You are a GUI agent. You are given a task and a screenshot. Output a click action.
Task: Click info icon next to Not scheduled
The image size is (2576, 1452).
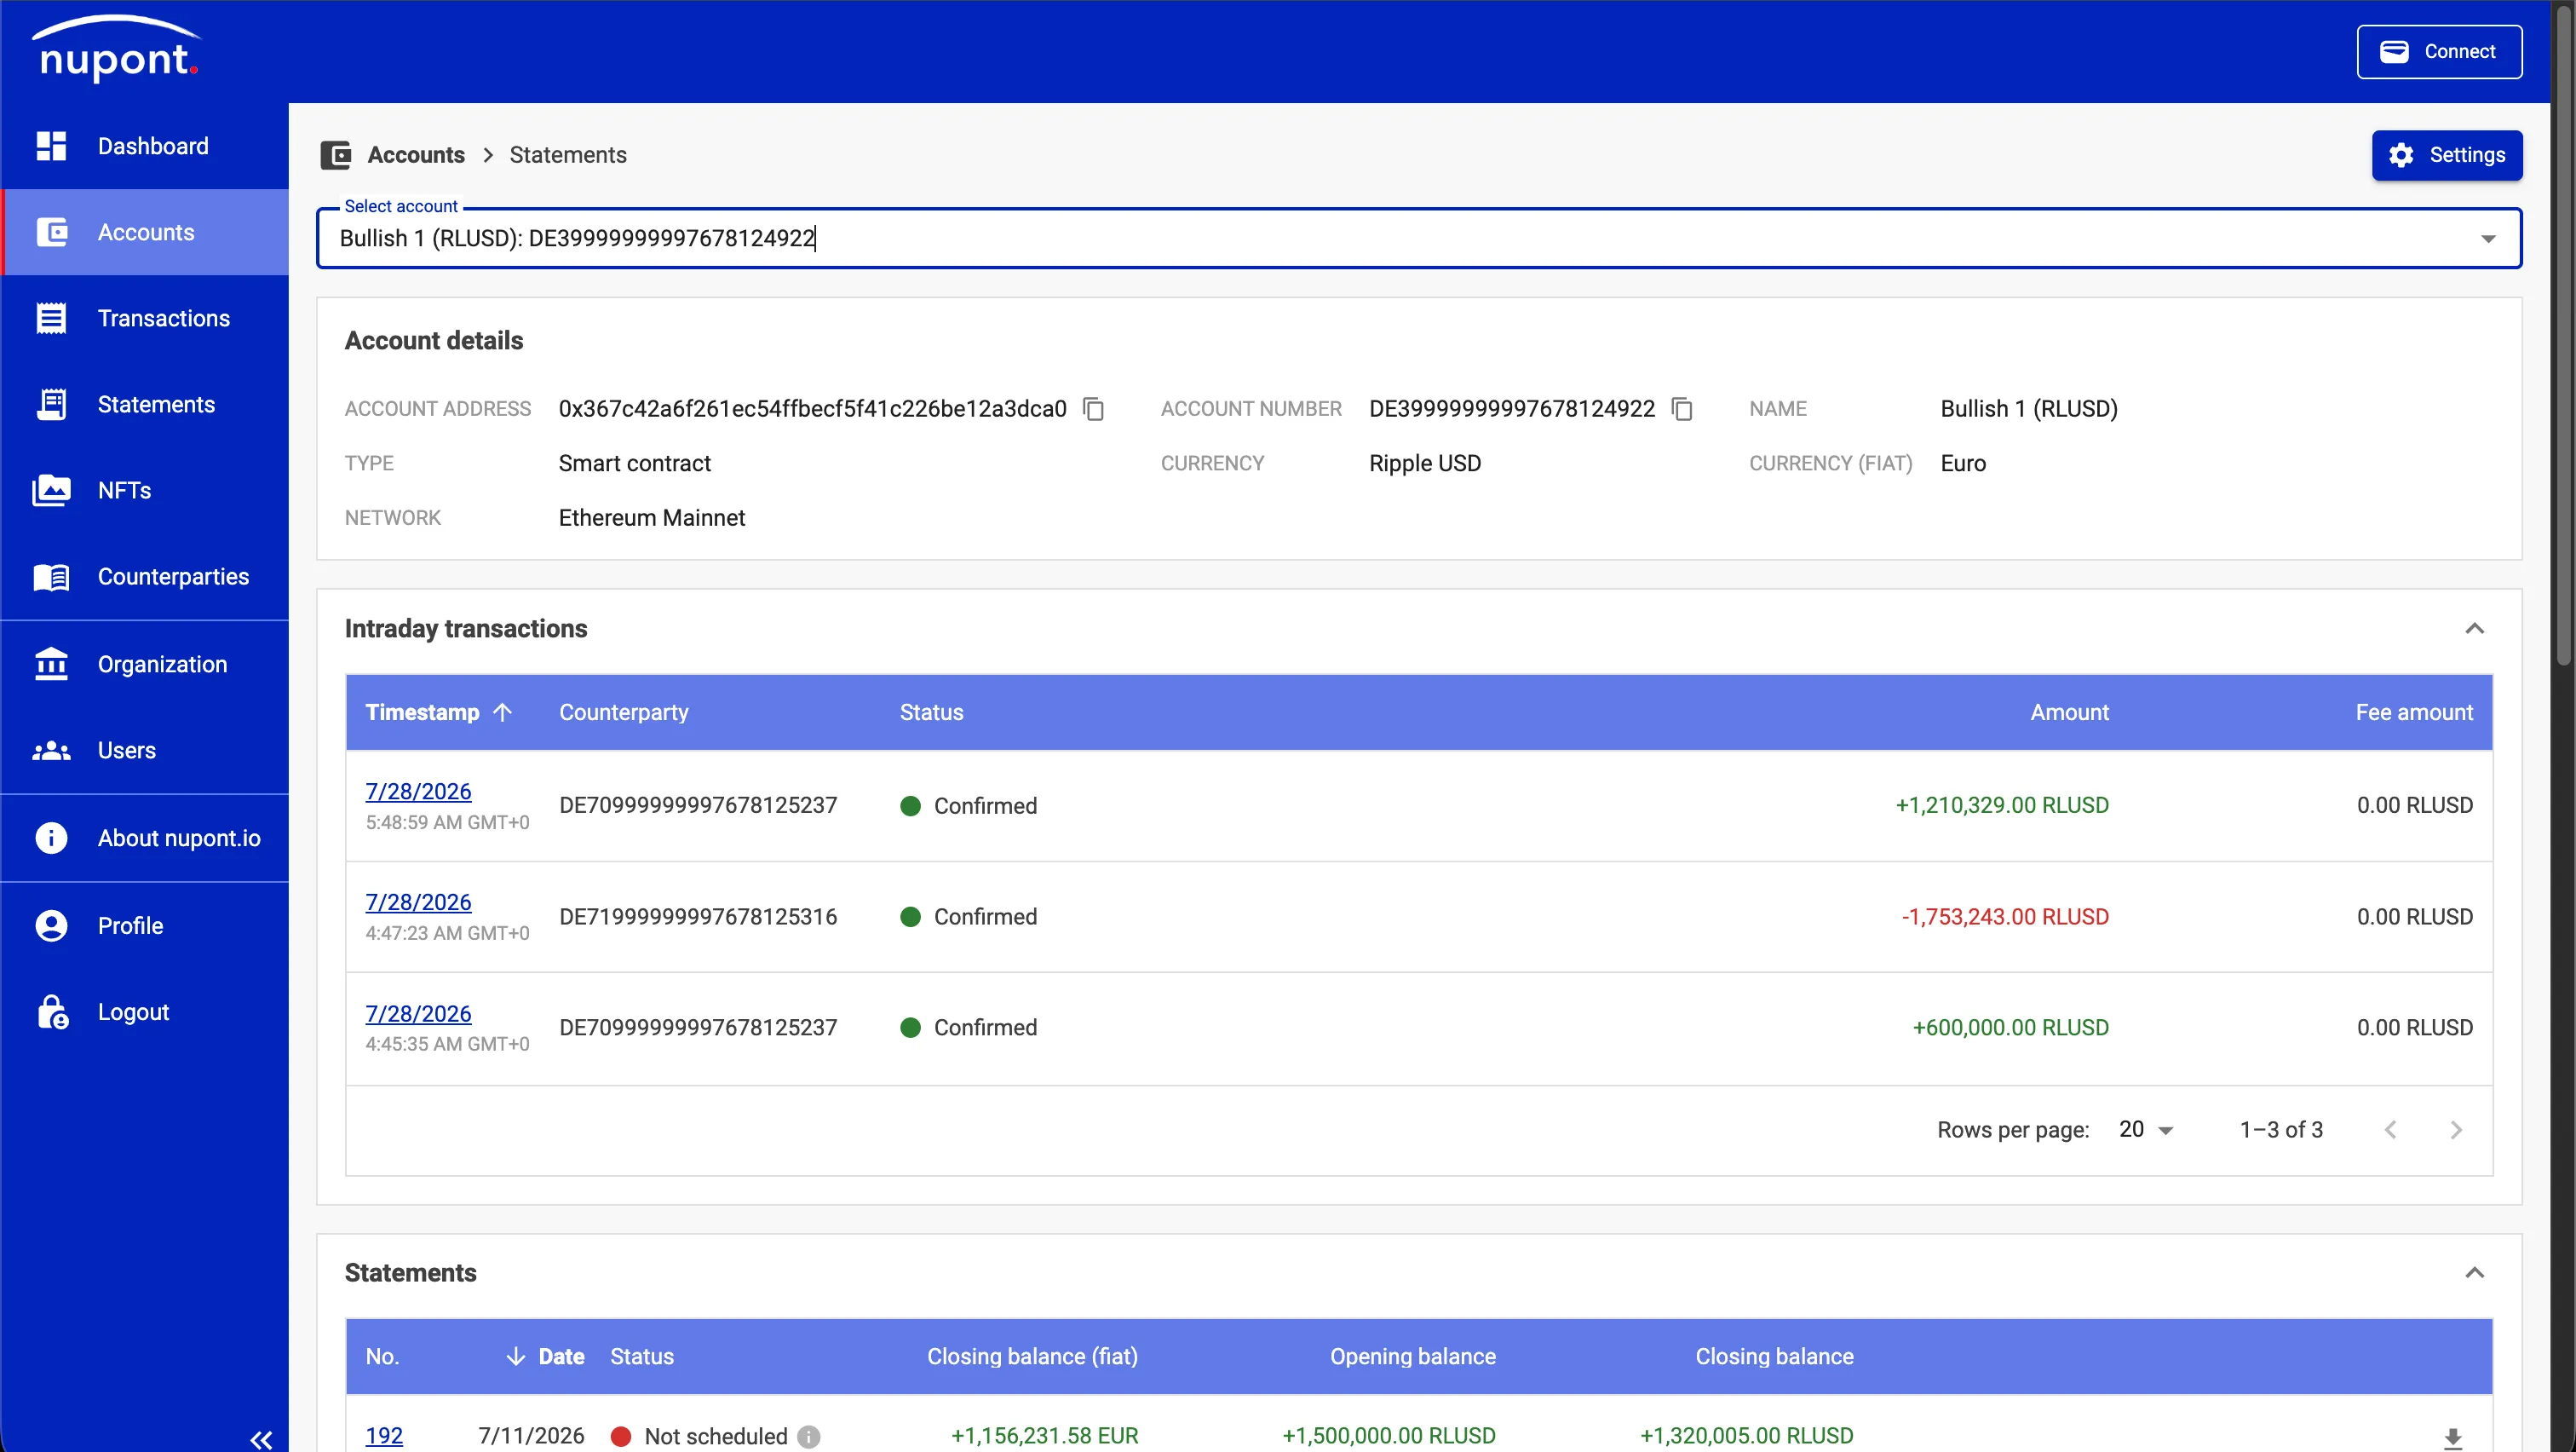809,1437
